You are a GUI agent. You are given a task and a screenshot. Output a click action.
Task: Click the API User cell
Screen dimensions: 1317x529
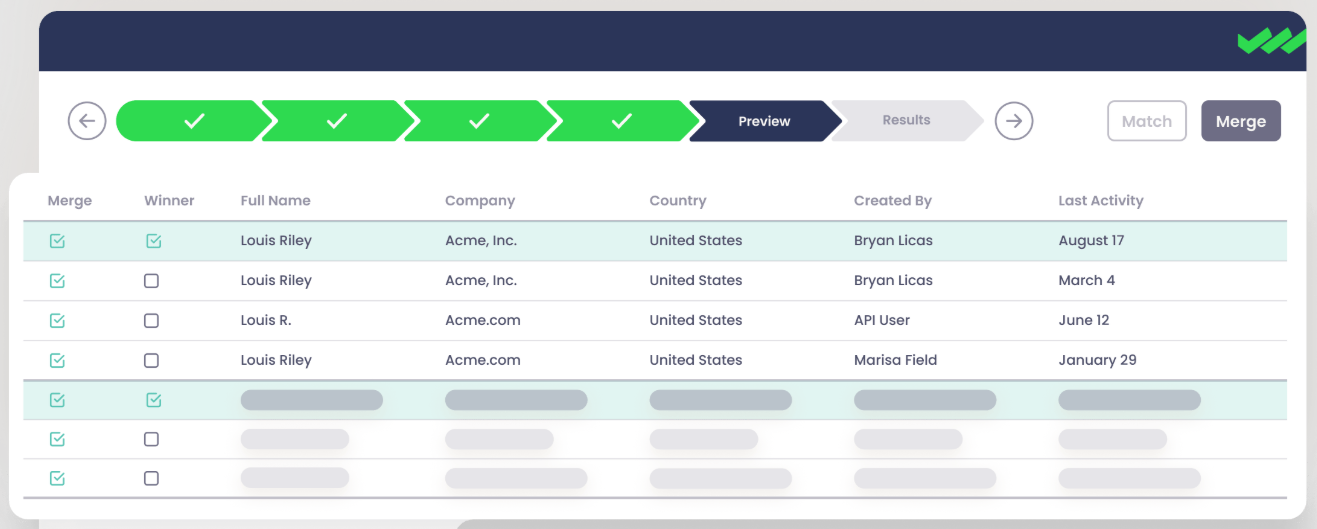coord(882,320)
